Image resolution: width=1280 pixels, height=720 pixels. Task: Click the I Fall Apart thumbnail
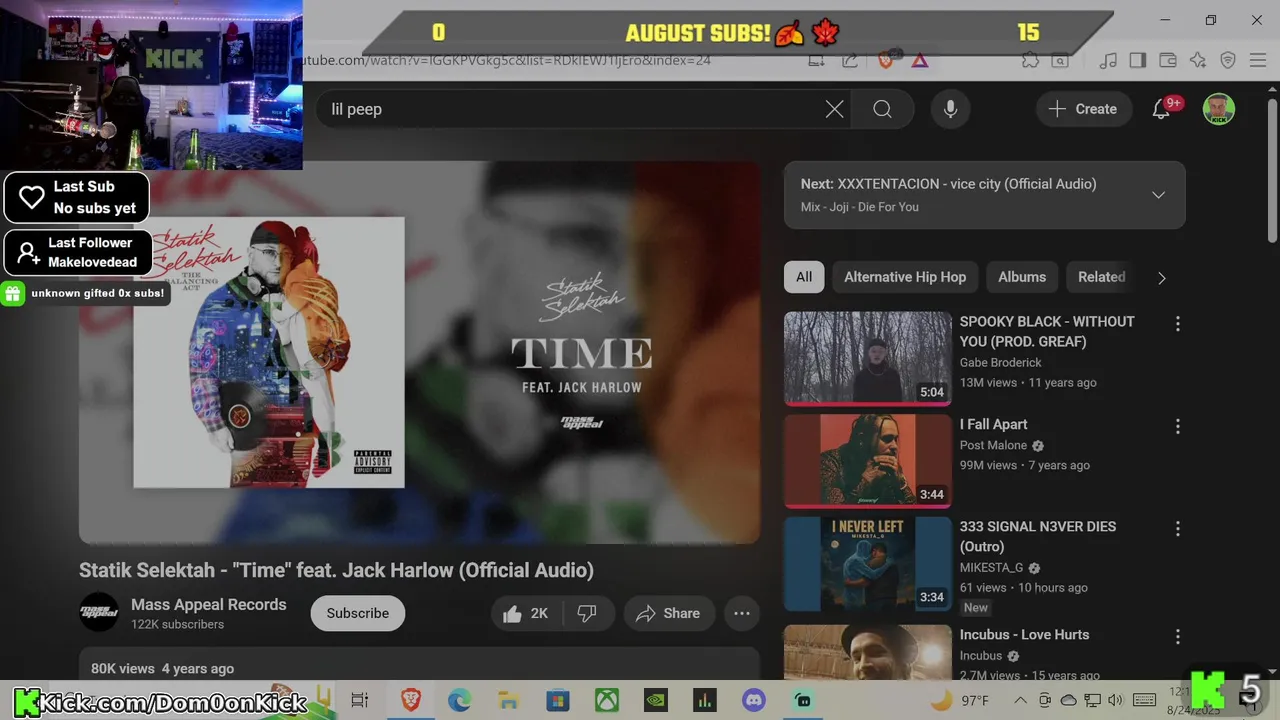868,461
